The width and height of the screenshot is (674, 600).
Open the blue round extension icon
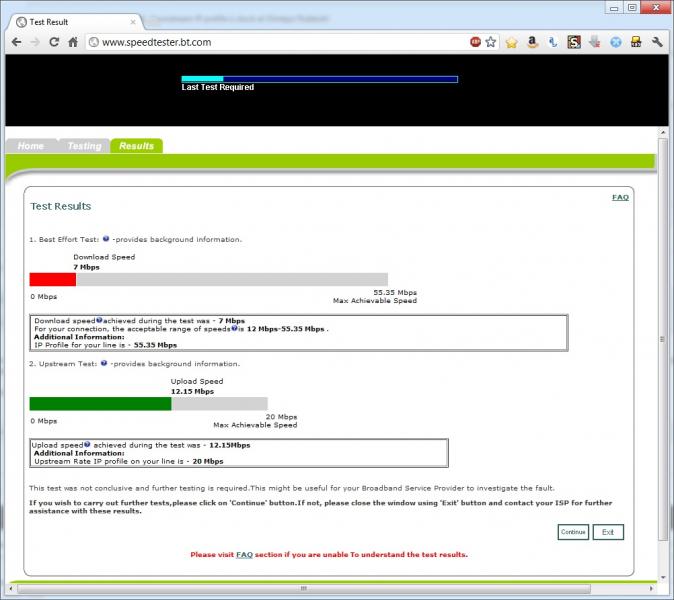616,42
